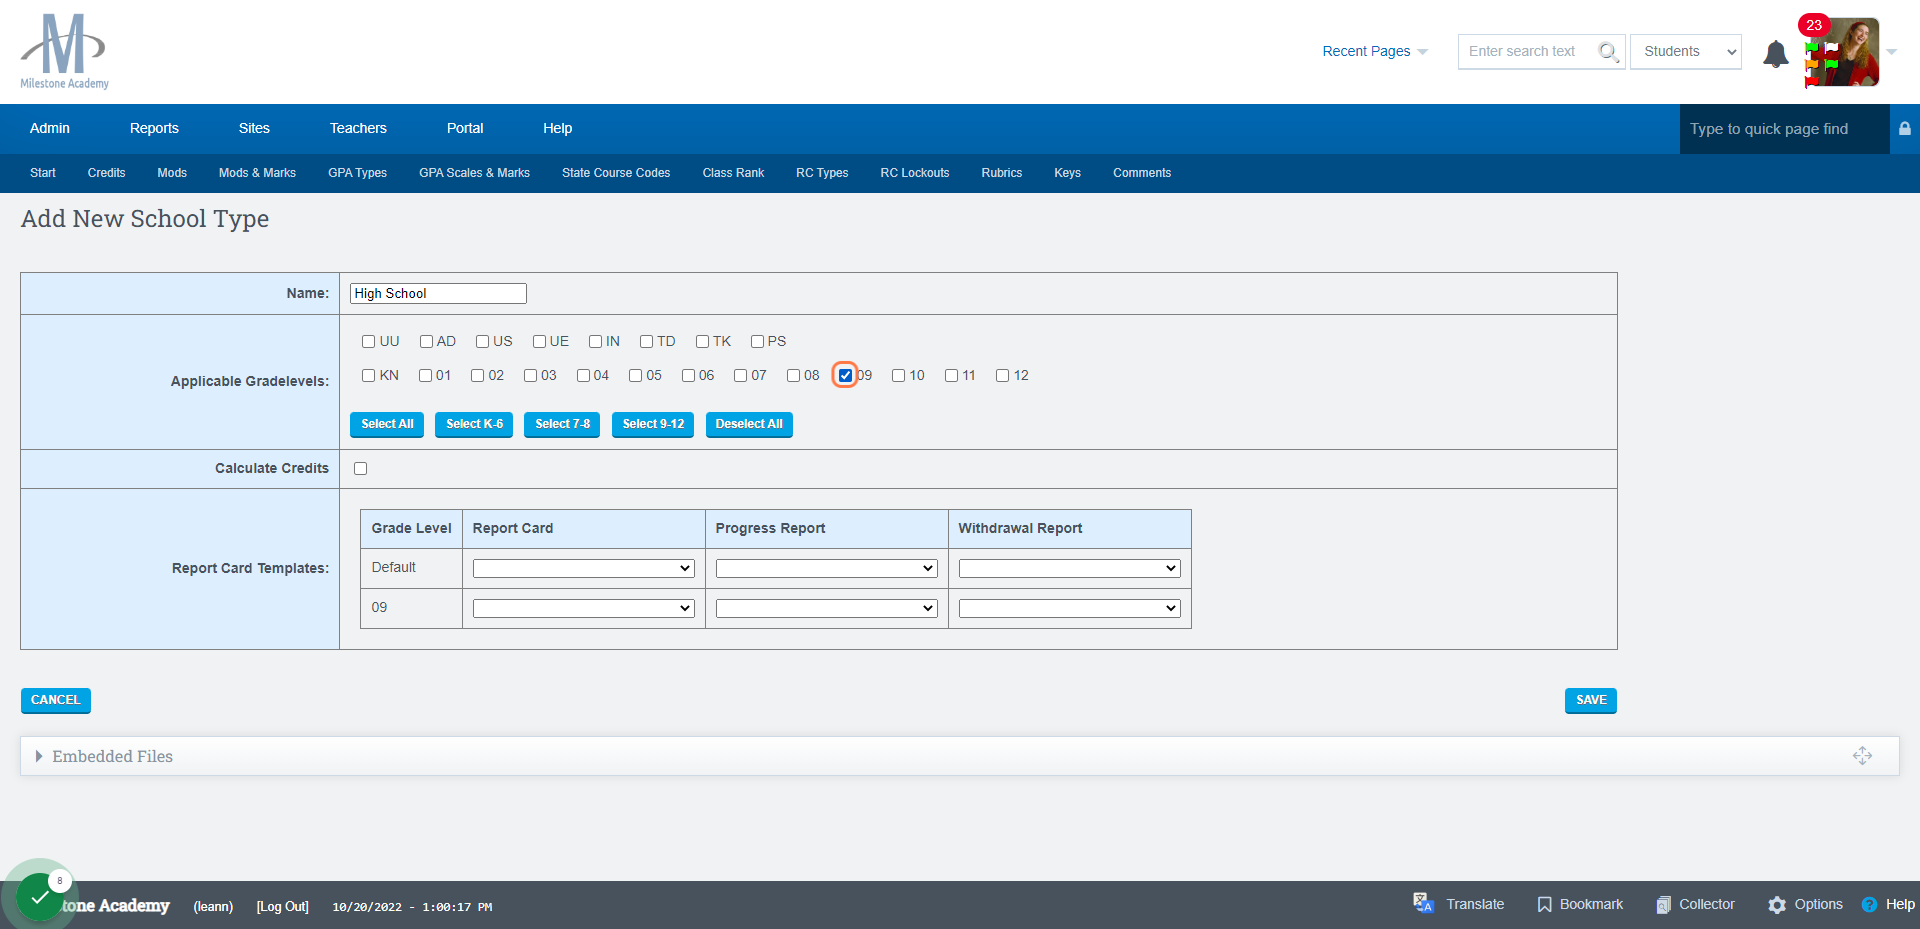The width and height of the screenshot is (1920, 929).
Task: Open the Help menu in the navigation bar
Action: 558,128
